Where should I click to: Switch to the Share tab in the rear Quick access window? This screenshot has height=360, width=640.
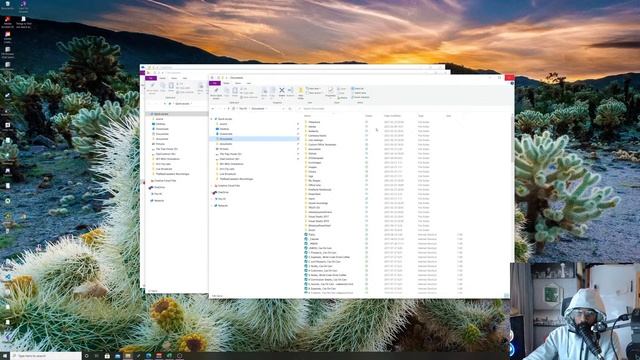tap(174, 78)
